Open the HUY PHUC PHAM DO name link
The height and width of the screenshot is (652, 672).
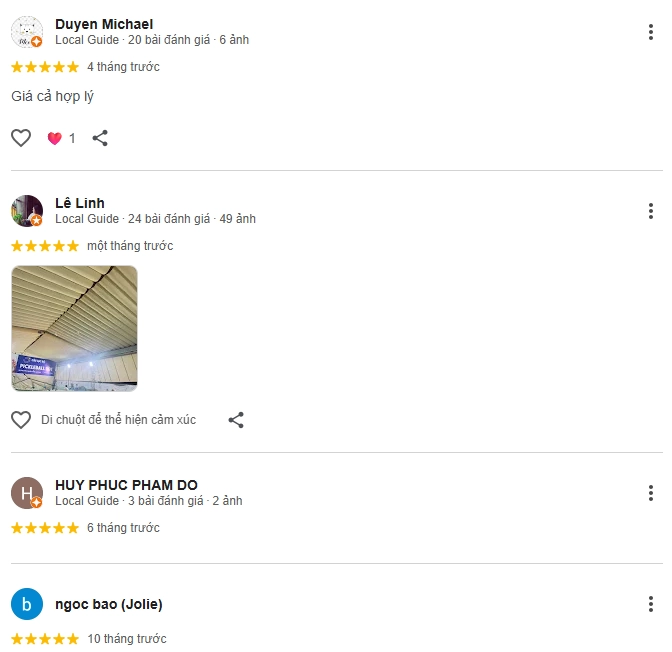[126, 485]
